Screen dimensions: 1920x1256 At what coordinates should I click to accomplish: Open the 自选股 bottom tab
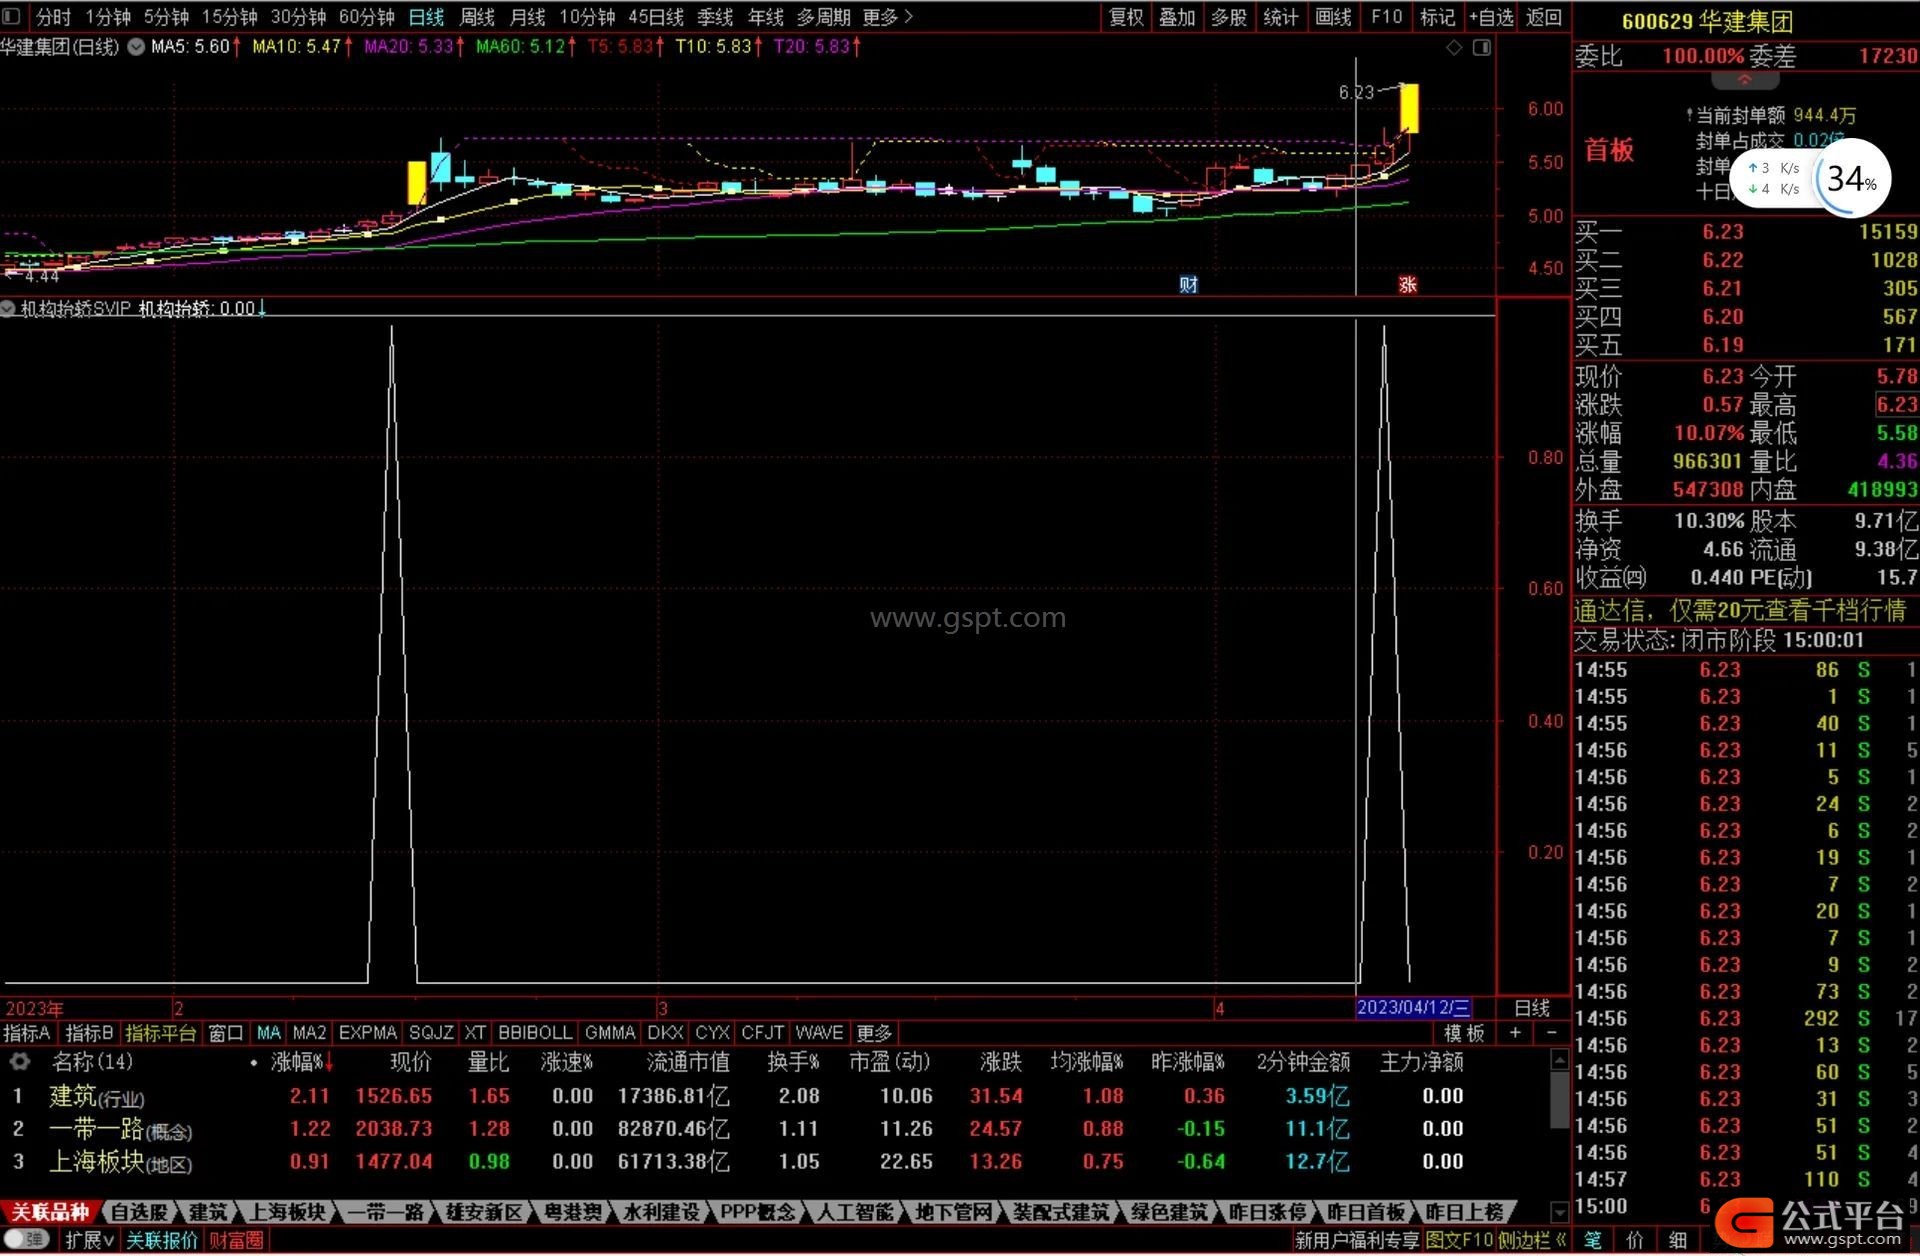coord(140,1212)
